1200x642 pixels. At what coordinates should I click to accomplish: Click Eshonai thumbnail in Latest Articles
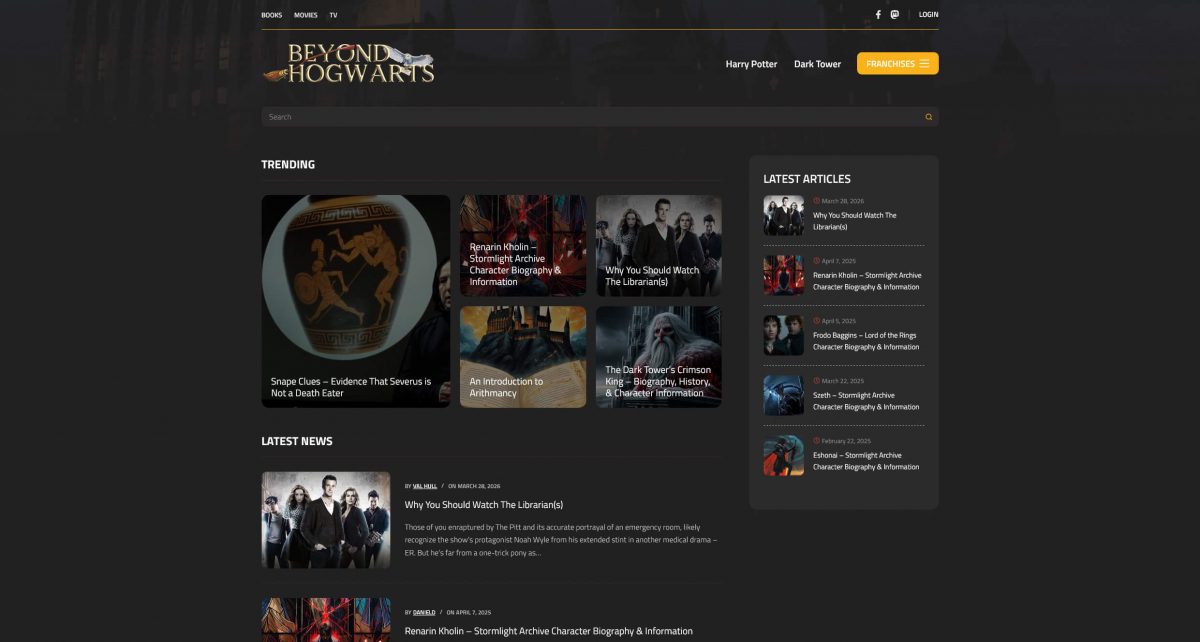pyautogui.click(x=784, y=455)
